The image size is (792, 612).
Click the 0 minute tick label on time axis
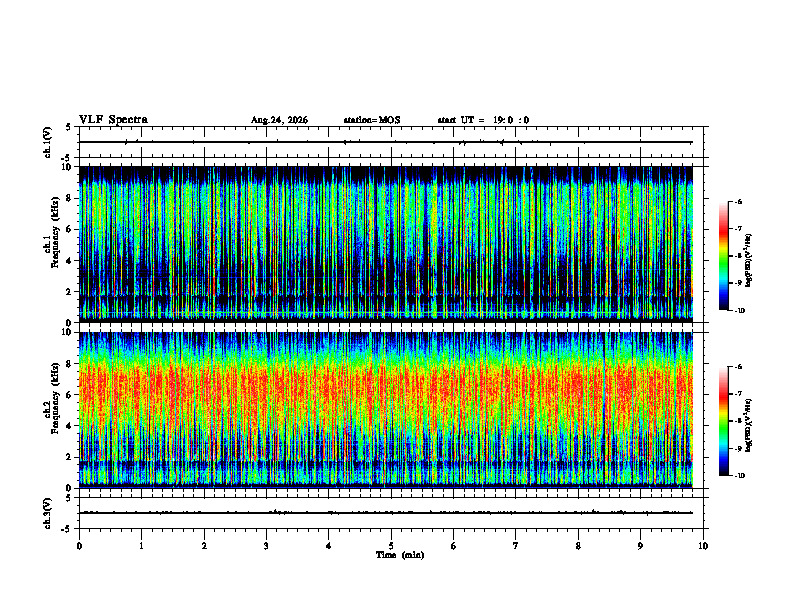pos(79,546)
